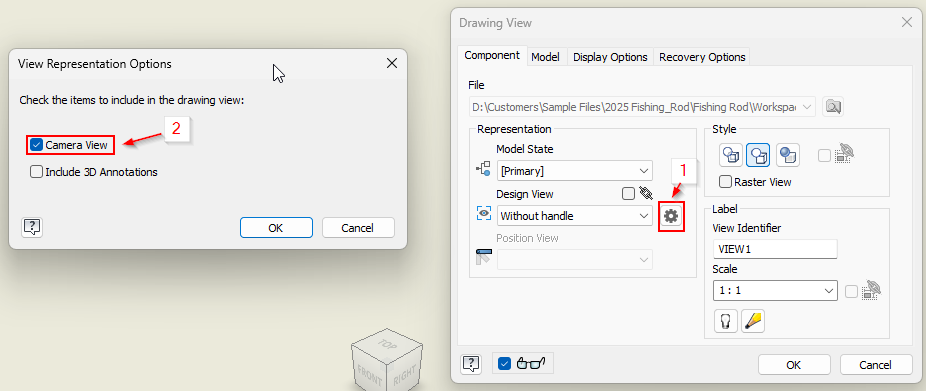Close the View Representation Options dialog
This screenshot has width=926, height=391.
pyautogui.click(x=392, y=63)
